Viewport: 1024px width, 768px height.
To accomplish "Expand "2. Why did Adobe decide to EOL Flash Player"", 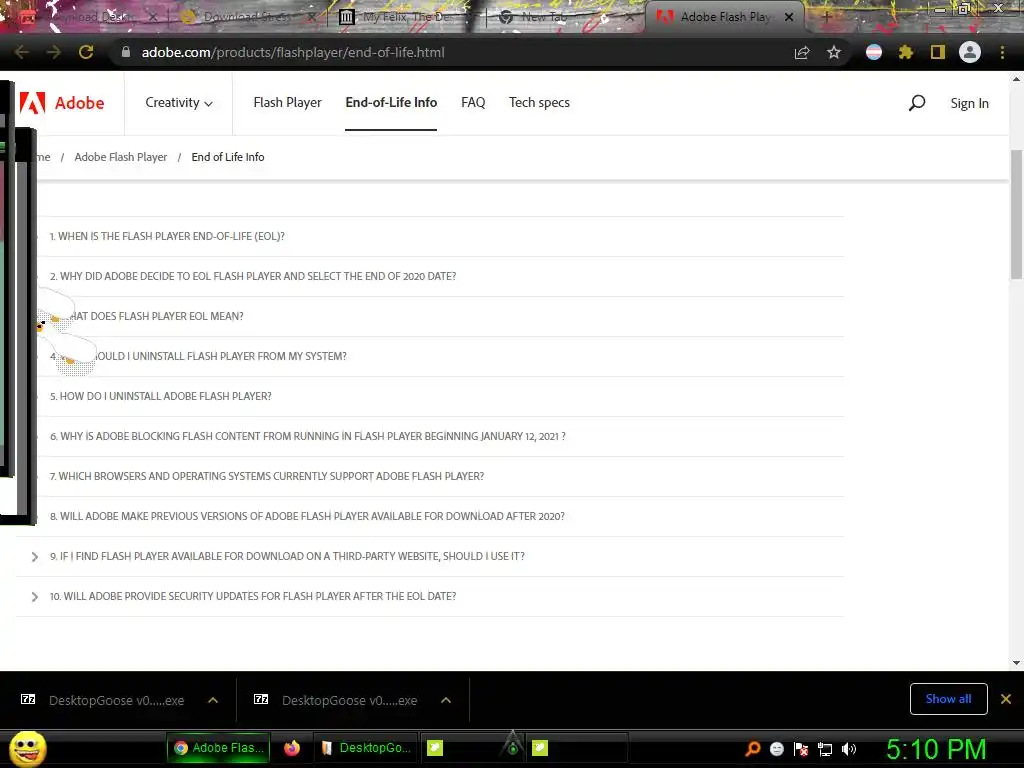I will (x=253, y=276).
